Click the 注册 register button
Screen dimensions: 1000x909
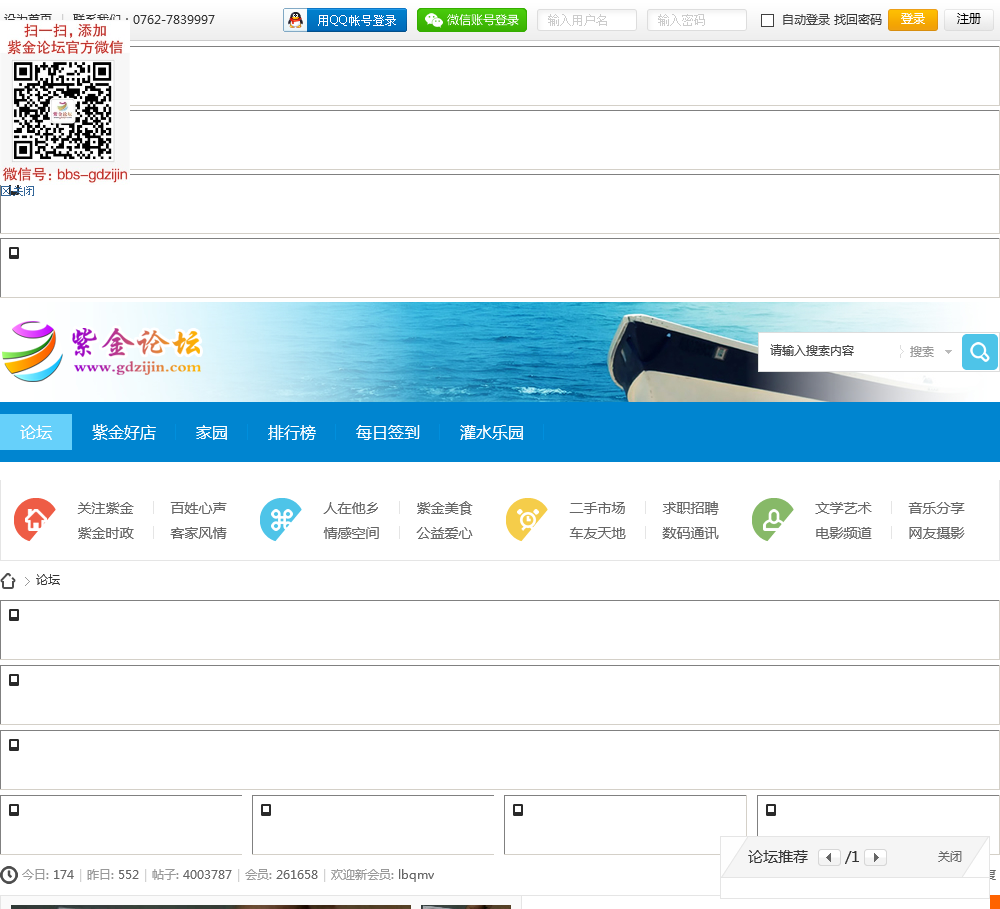tap(969, 20)
